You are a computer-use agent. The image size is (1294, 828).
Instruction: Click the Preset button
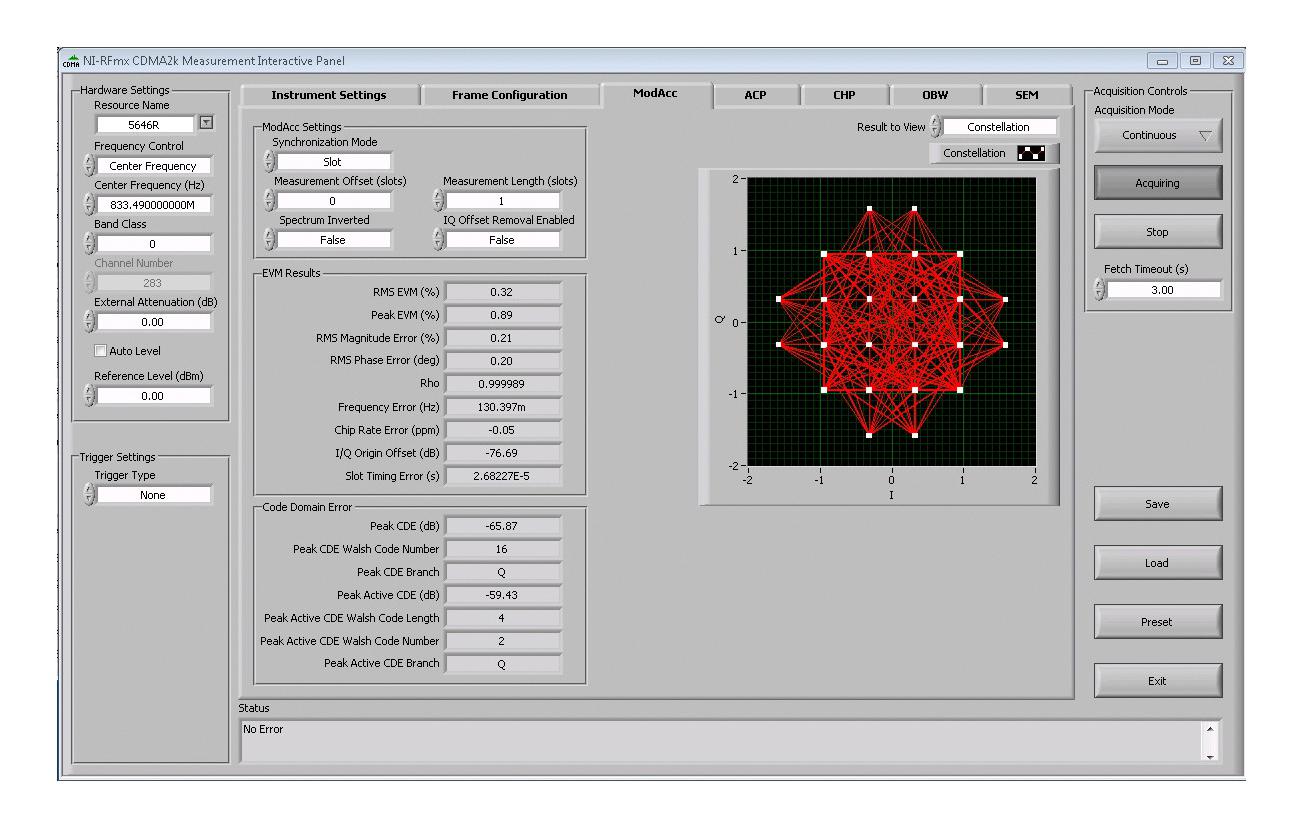click(1158, 622)
